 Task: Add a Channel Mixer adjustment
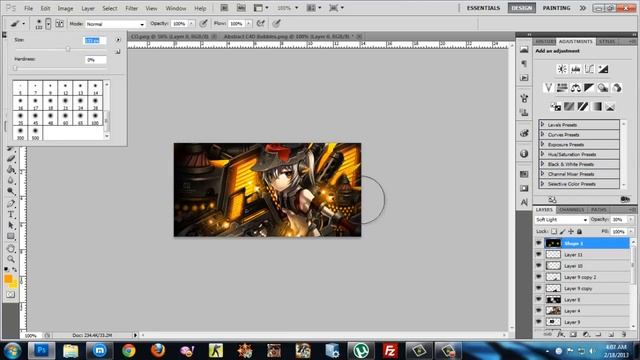(617, 87)
